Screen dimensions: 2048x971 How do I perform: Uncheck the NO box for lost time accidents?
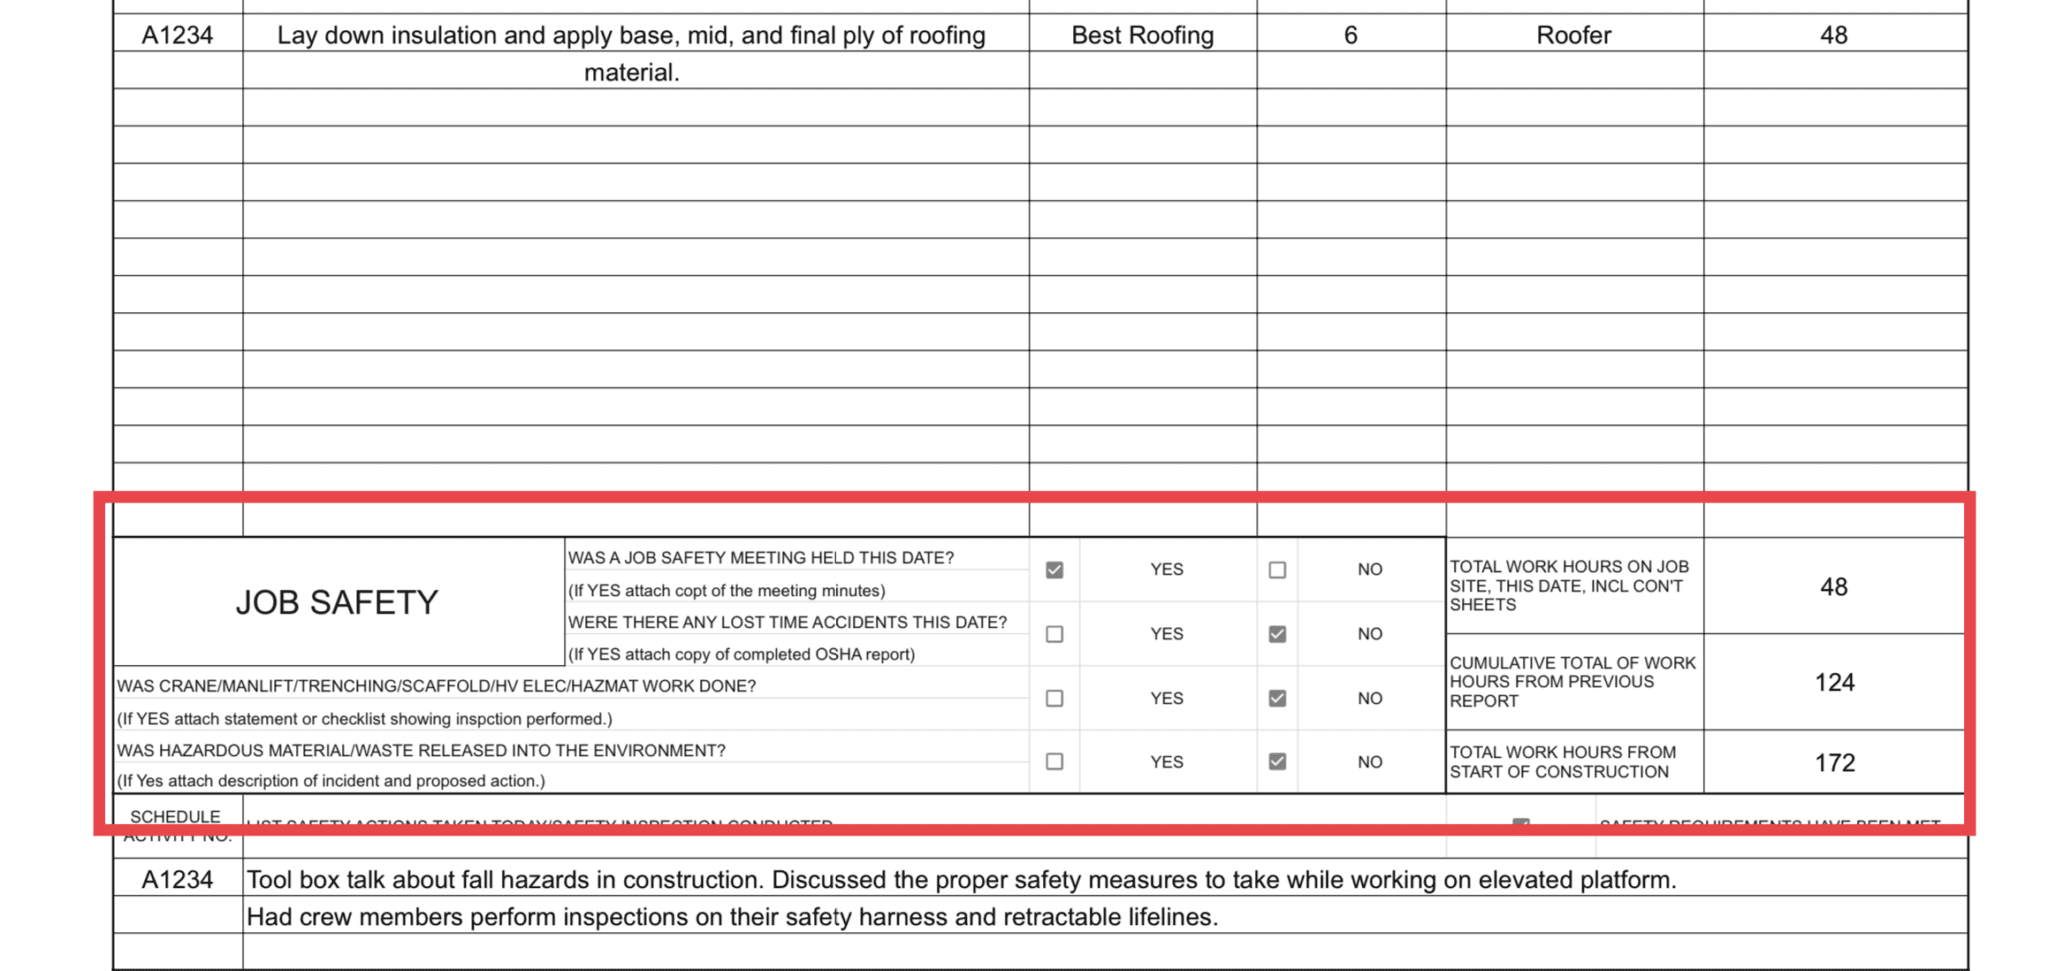tap(1277, 634)
